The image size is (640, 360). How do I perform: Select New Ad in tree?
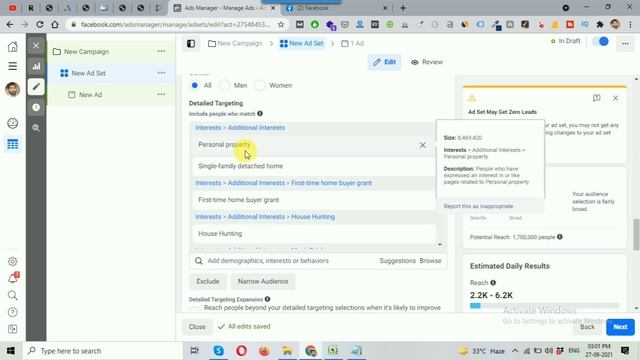tap(90, 94)
